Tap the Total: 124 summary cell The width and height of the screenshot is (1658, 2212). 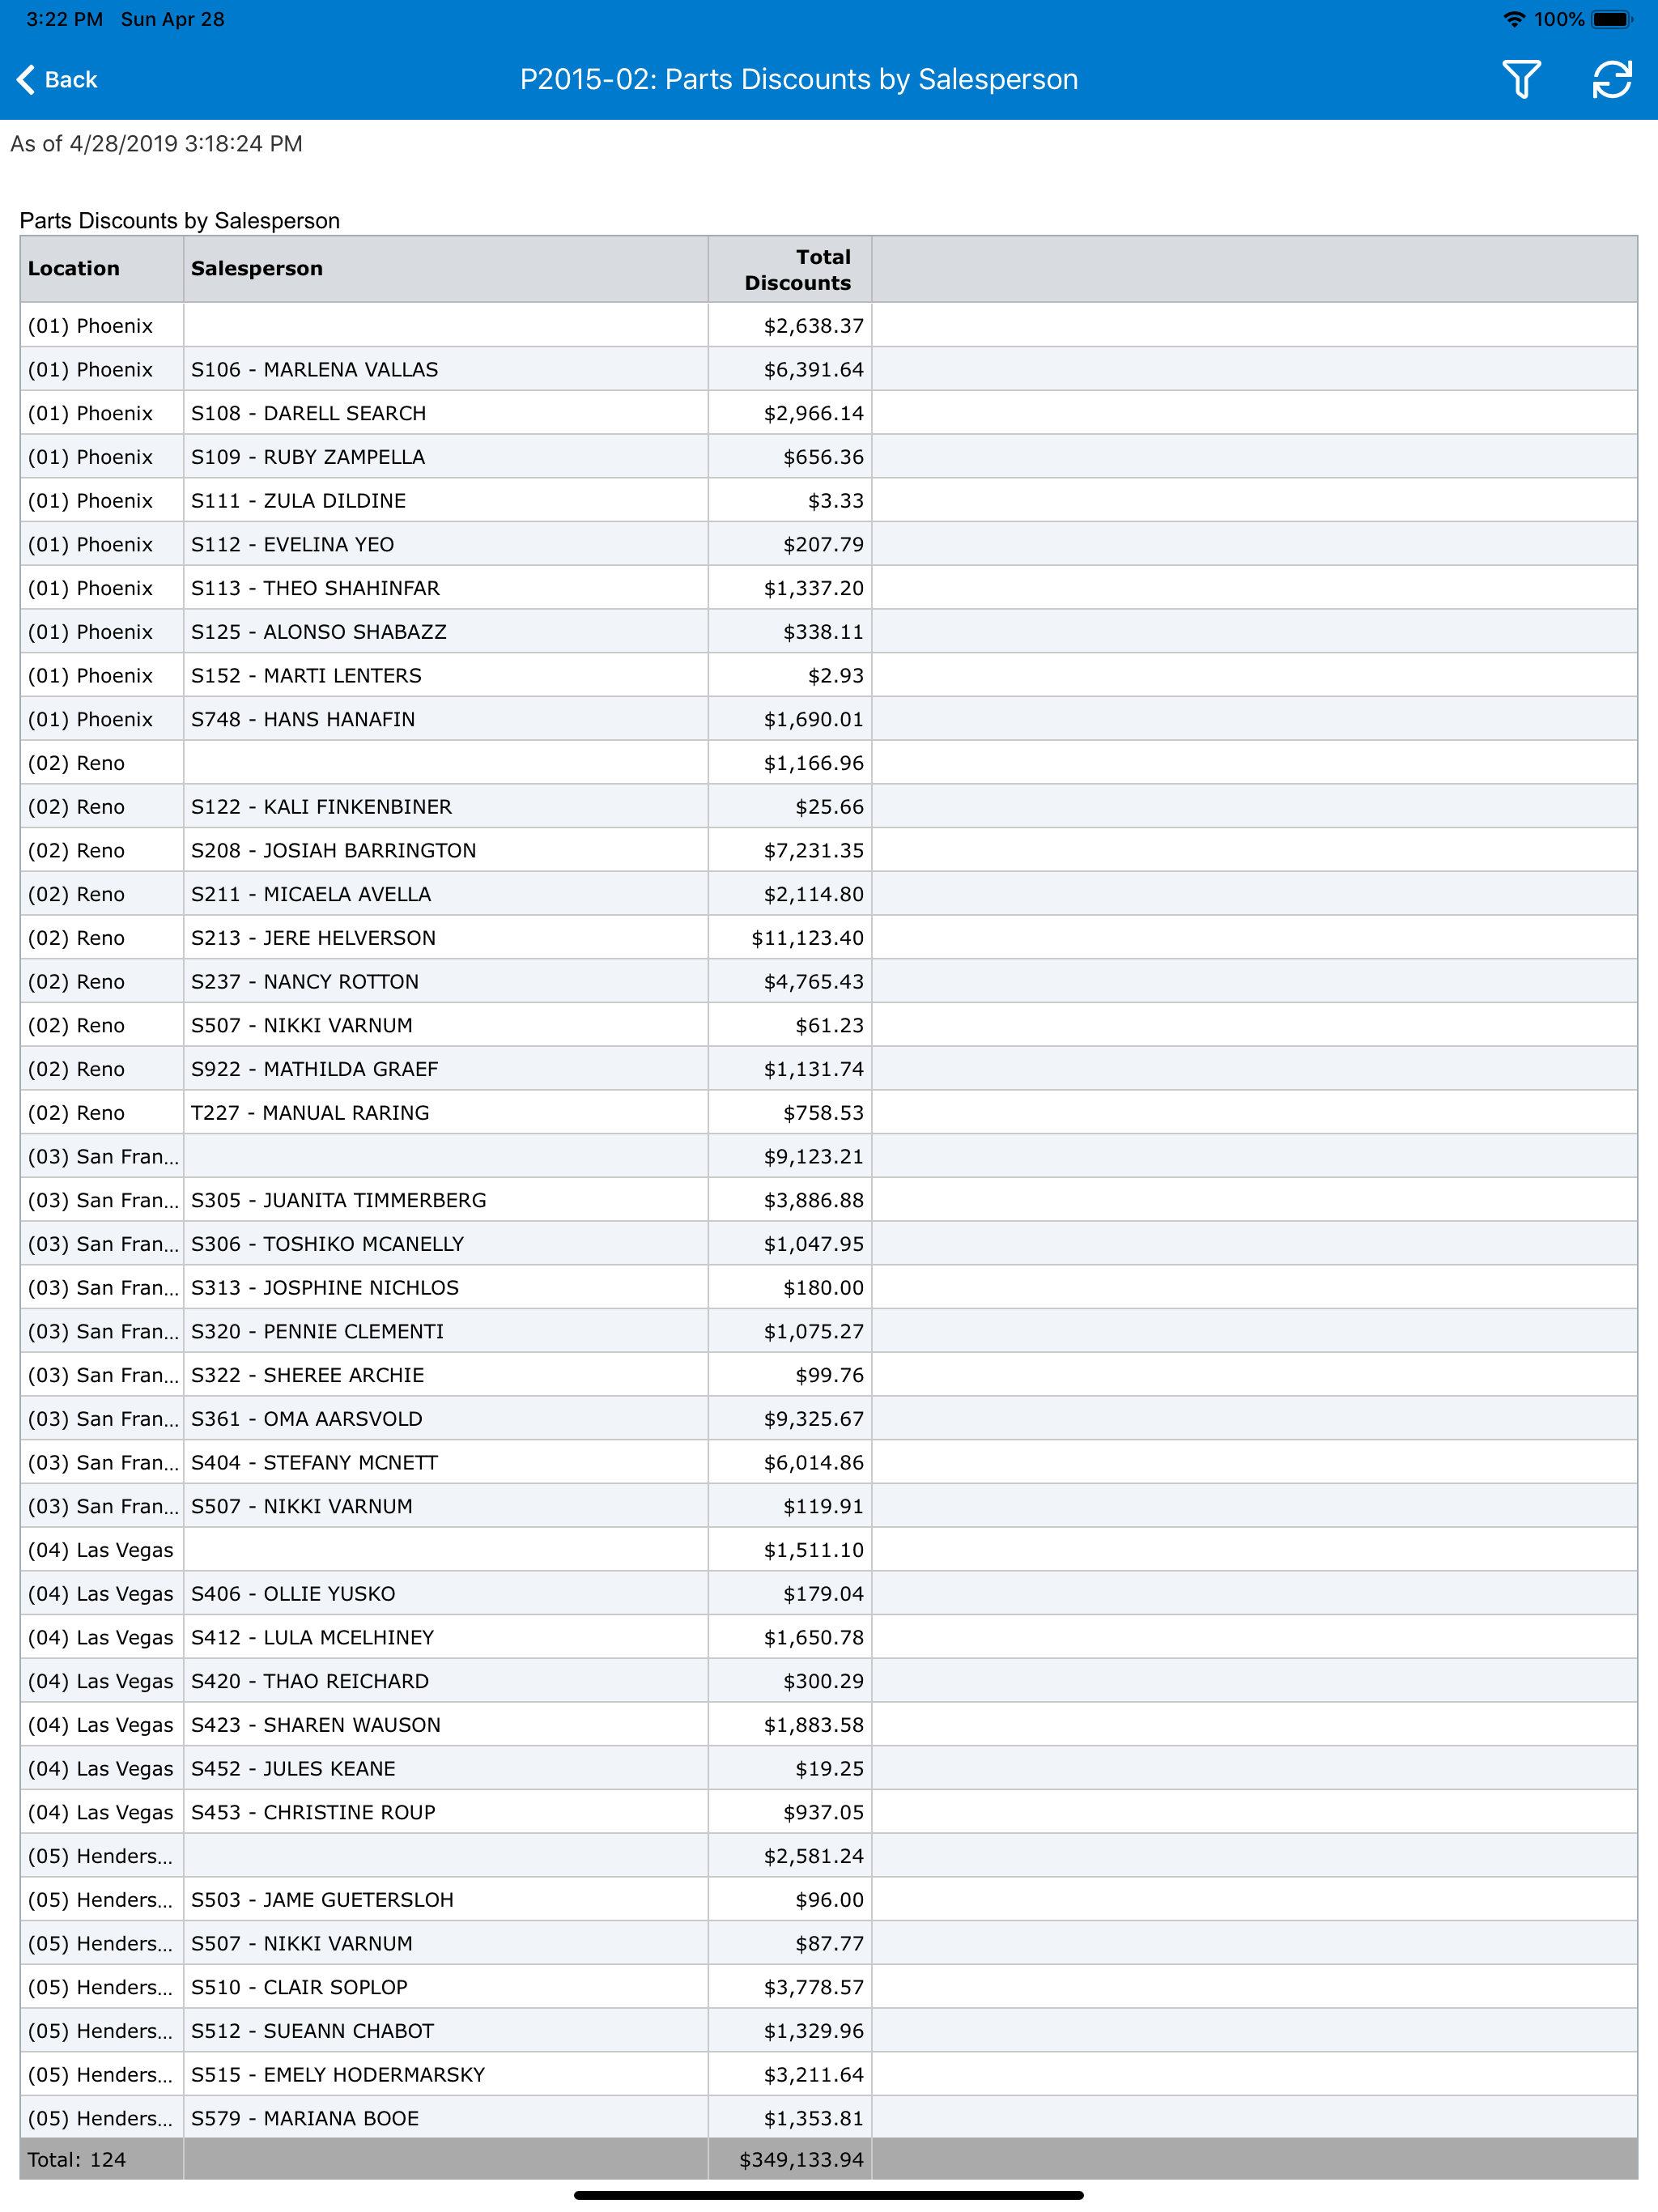(x=102, y=2159)
